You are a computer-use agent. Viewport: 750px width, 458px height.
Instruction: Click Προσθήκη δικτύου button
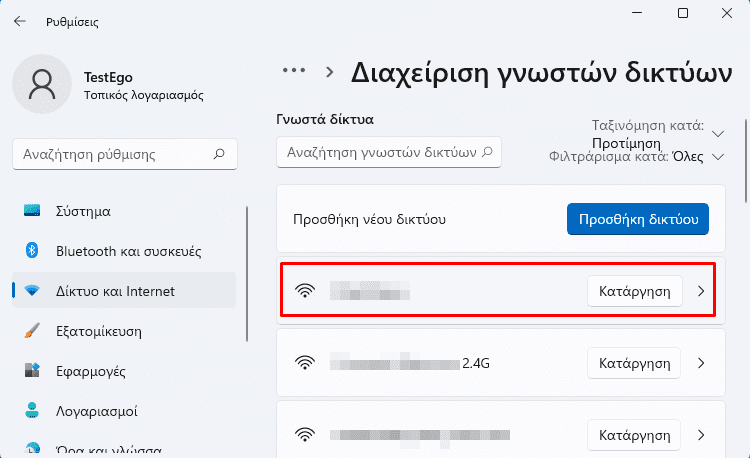[638, 219]
